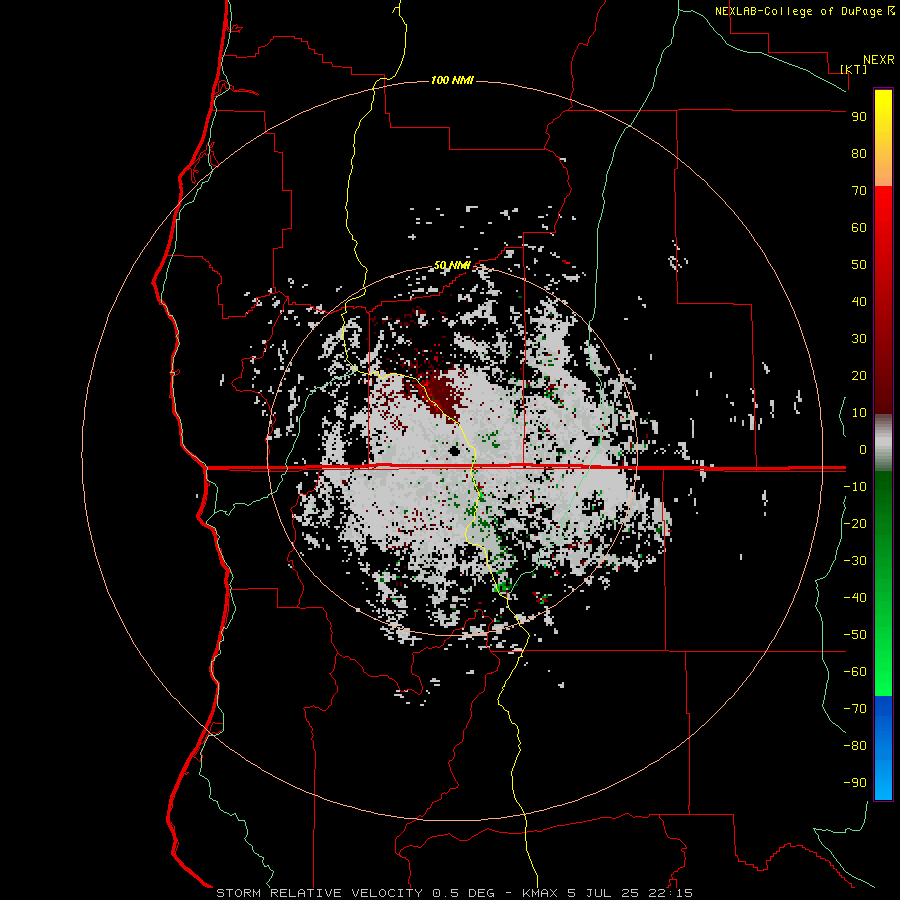The height and width of the screenshot is (900, 900).
Task: Click the -10 value on the velocity scale
Action: click(855, 487)
